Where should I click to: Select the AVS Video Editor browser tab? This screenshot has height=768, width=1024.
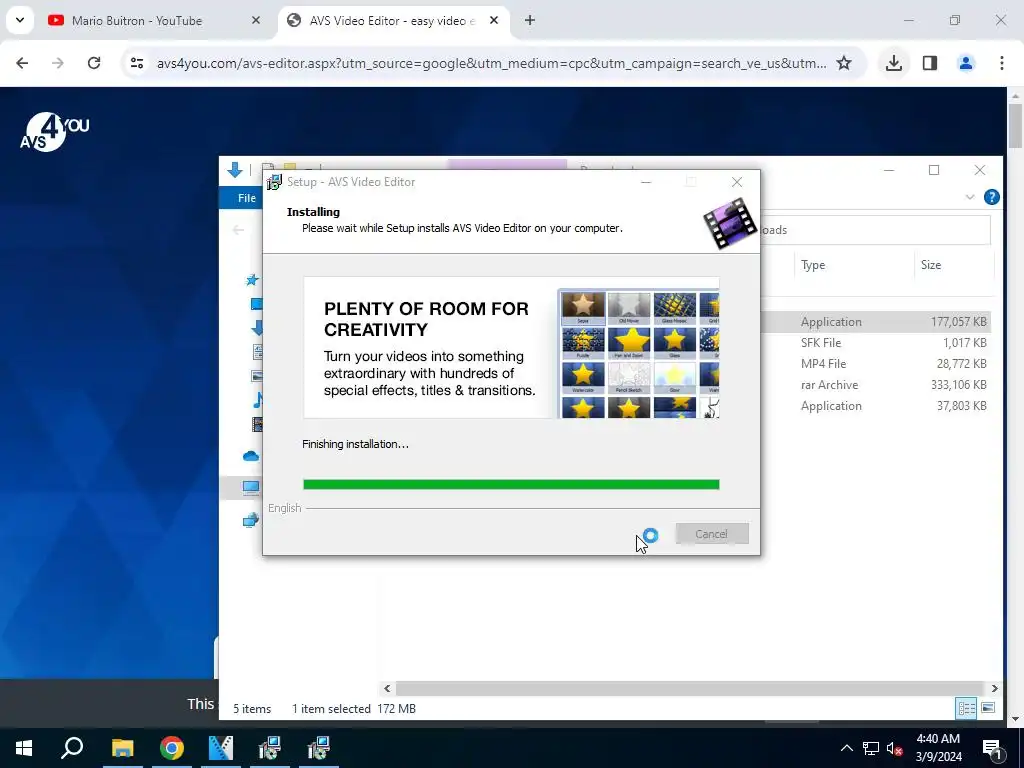pos(392,21)
